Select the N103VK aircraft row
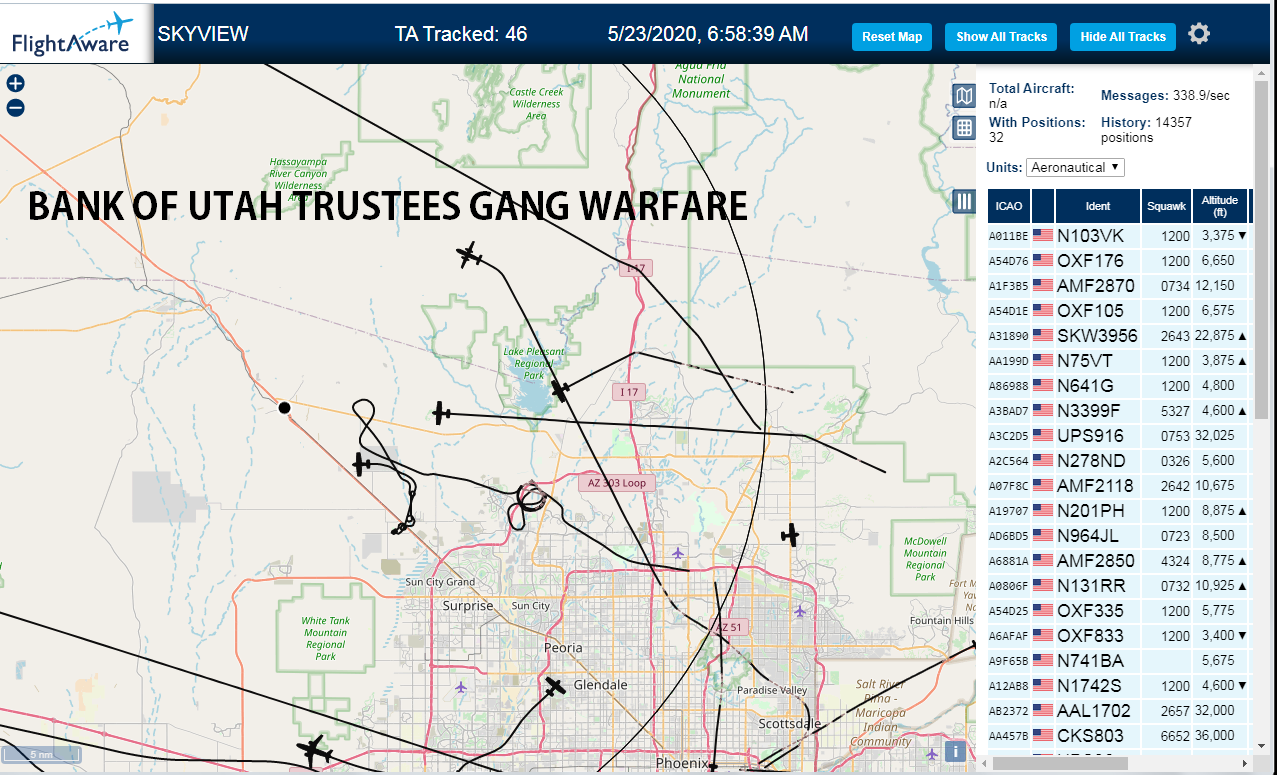The image size is (1277, 775). point(1119,236)
